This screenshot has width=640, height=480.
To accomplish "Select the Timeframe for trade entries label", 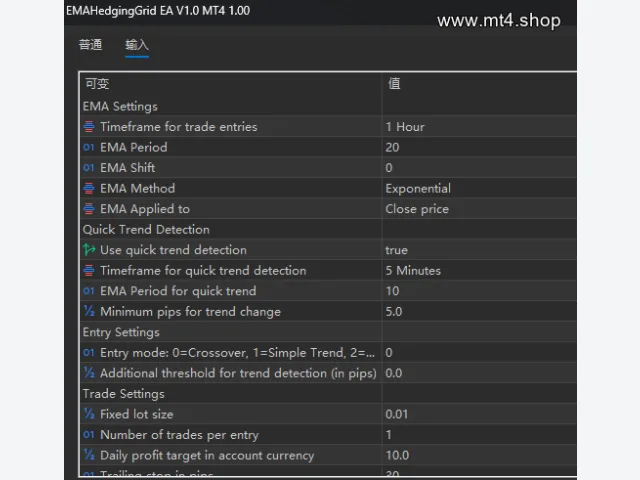I will pos(179,127).
